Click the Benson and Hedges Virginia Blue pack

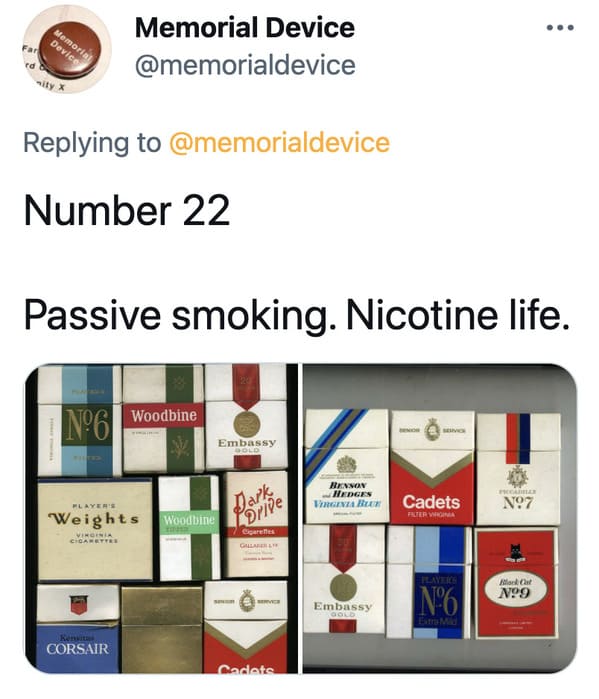347,466
